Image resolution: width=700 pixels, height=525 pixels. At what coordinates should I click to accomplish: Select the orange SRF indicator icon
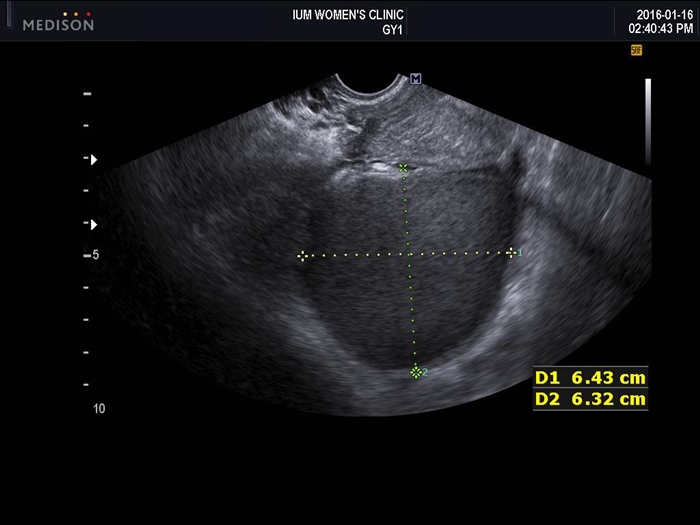point(636,50)
